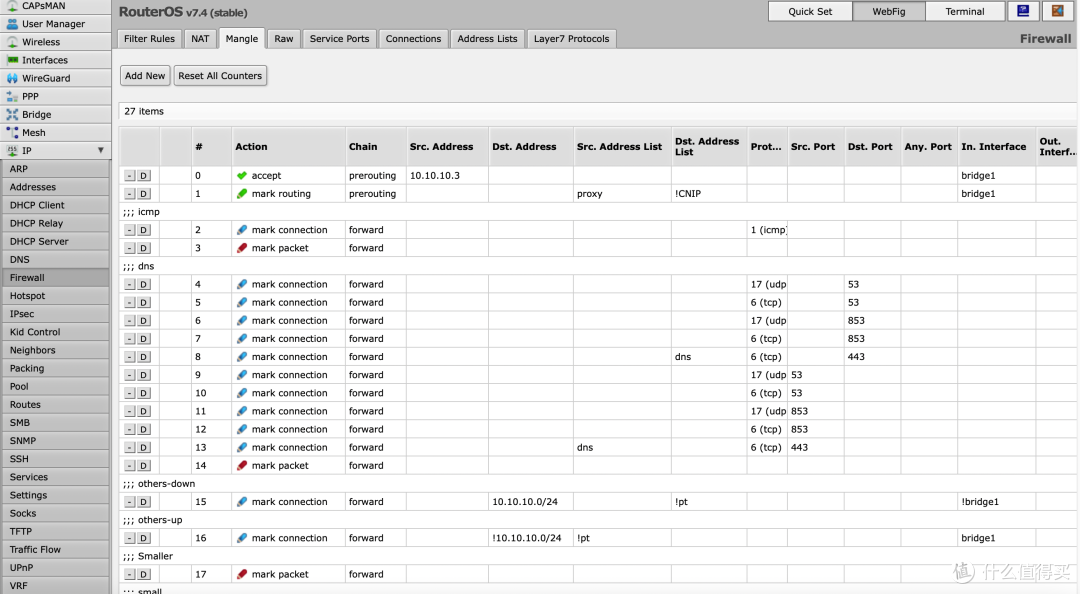Open DNS in IP submenu
Viewport: 1080px width, 594px height.
pos(55,259)
